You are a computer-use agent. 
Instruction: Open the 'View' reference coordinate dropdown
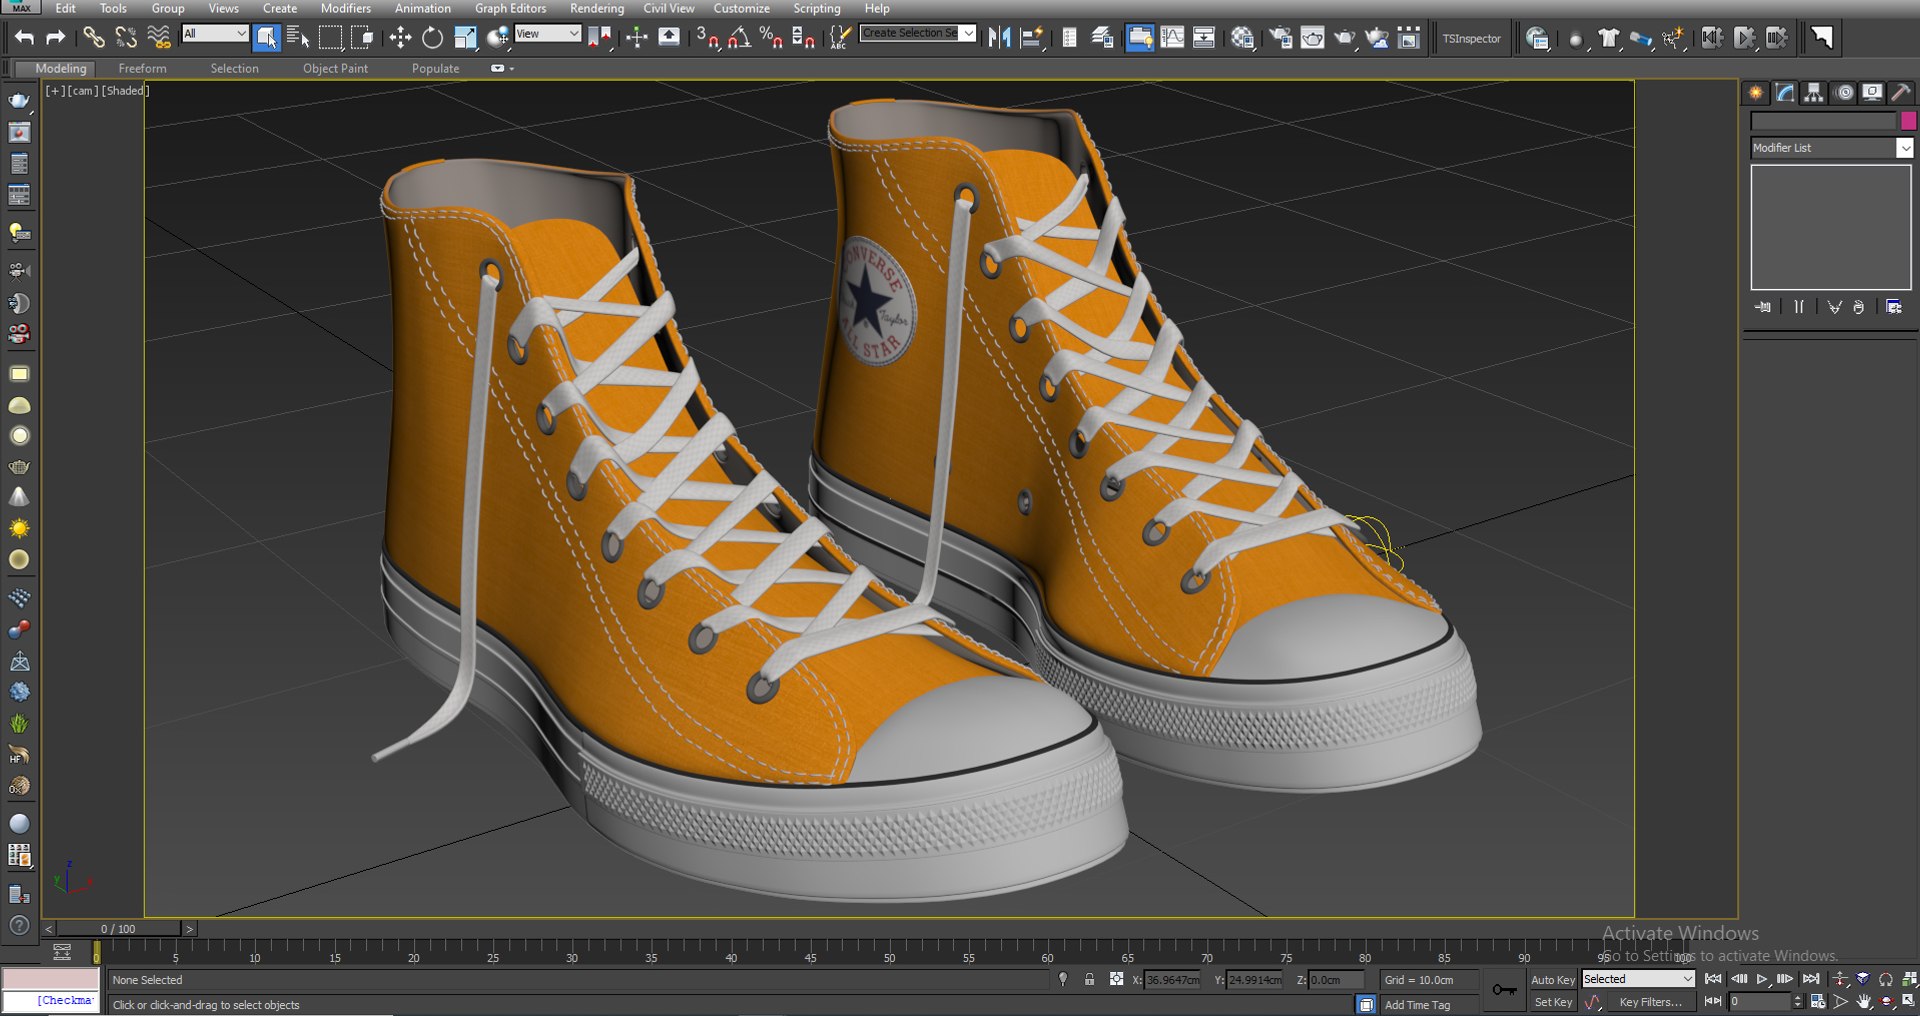pos(547,34)
